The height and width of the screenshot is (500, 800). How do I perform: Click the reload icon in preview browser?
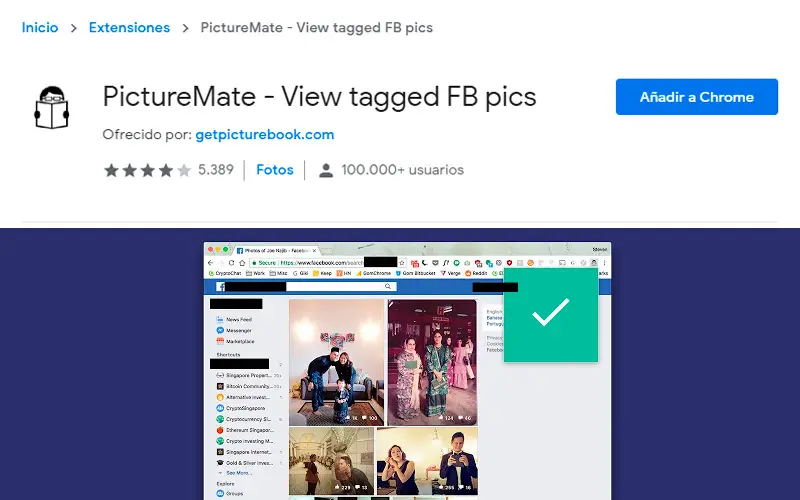(231, 263)
